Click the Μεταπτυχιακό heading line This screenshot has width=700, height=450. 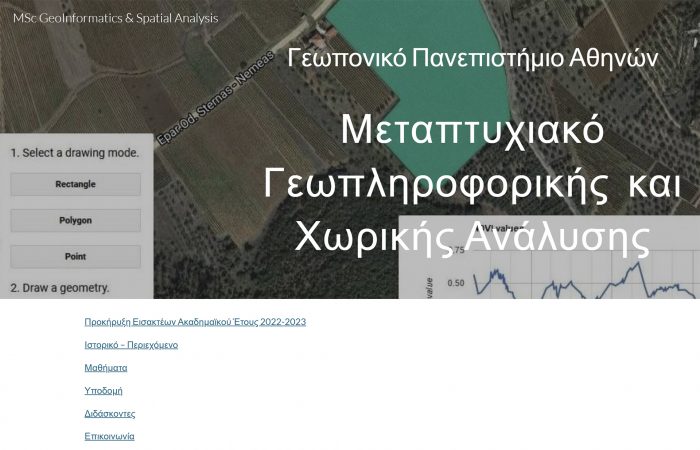(472, 130)
